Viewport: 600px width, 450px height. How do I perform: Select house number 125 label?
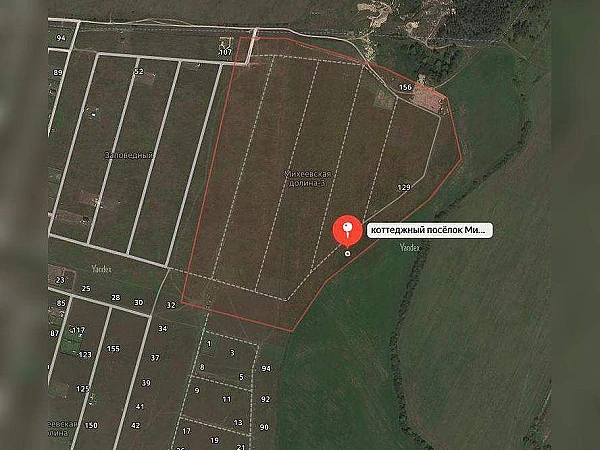coord(83,389)
